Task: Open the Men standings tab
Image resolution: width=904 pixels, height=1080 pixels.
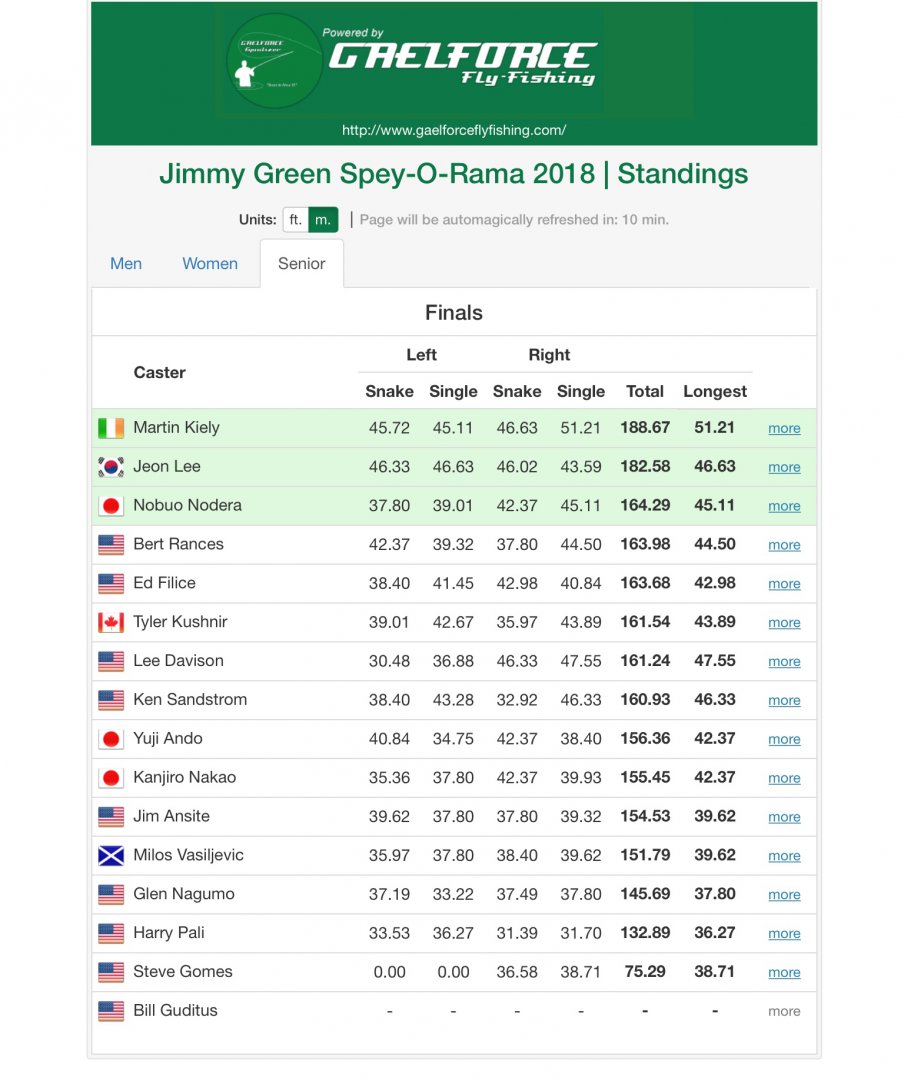Action: coord(126,264)
